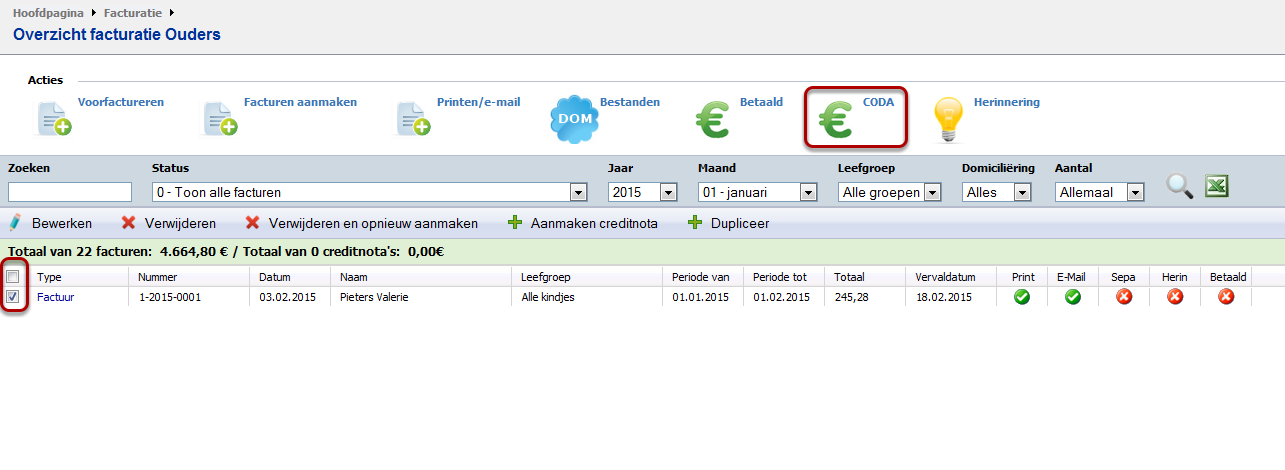The image size is (1285, 470).
Task: Toggle the red Betaald status for Pieters Valerie
Action: tap(1226, 297)
